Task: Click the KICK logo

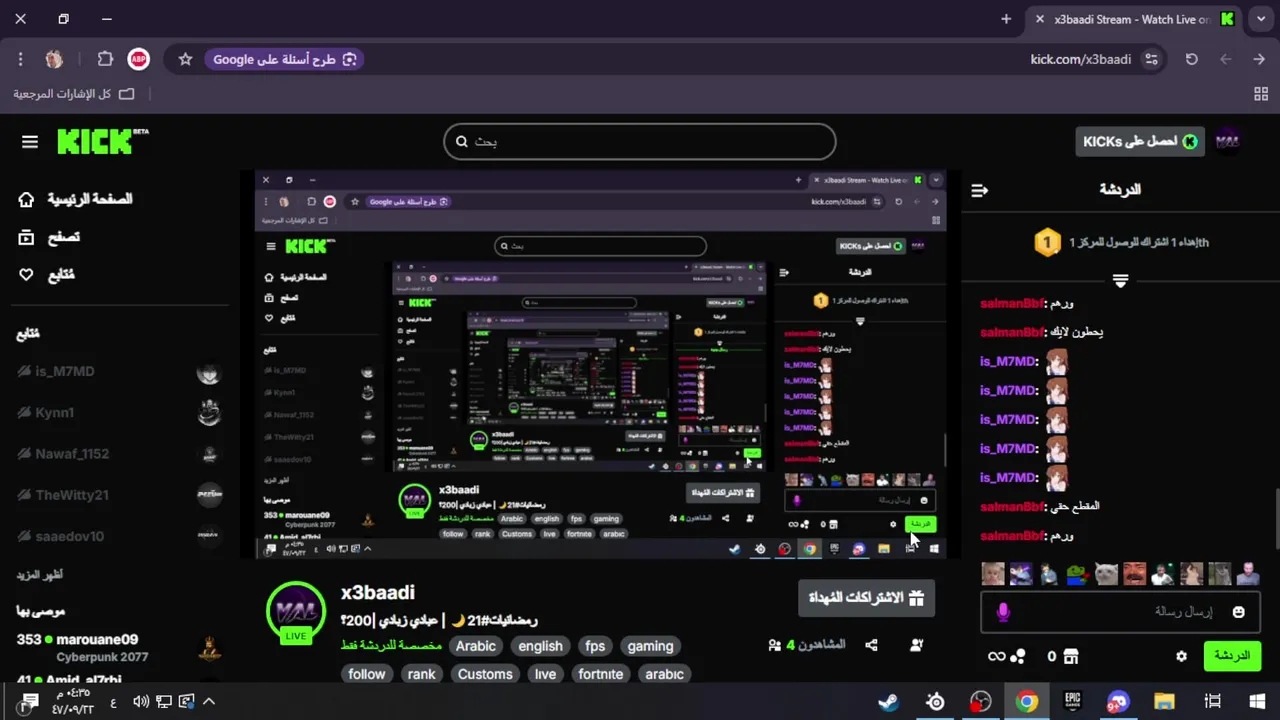Action: pos(102,141)
